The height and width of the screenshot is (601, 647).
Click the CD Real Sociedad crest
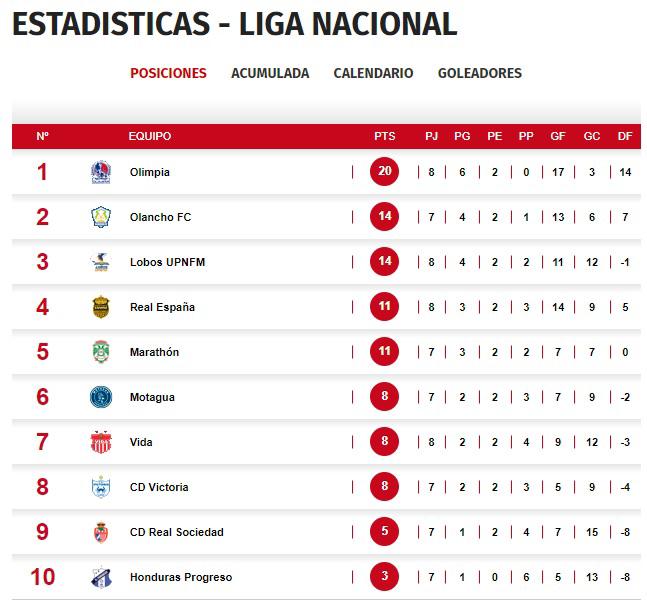[x=100, y=532]
